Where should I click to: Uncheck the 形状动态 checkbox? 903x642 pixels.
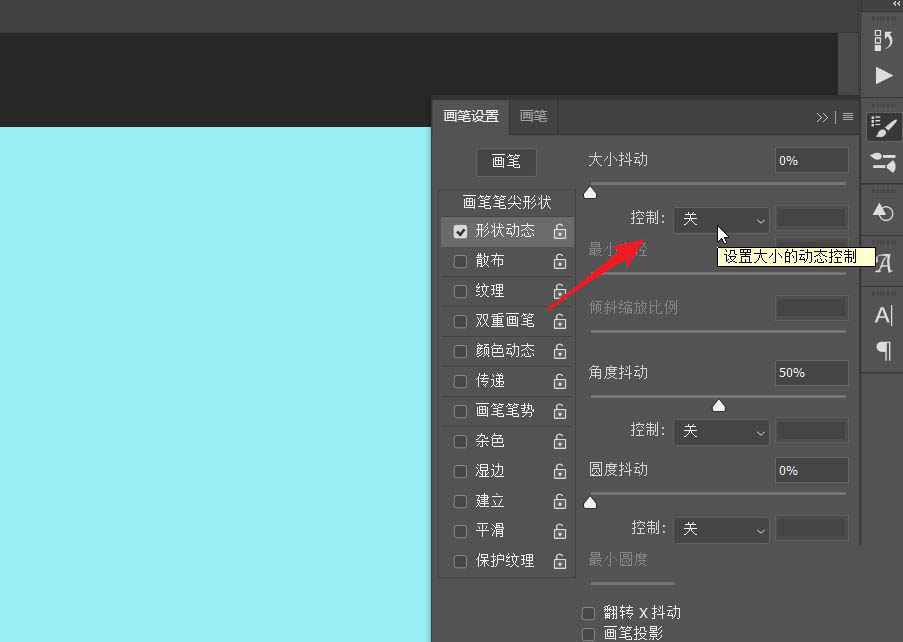(460, 231)
